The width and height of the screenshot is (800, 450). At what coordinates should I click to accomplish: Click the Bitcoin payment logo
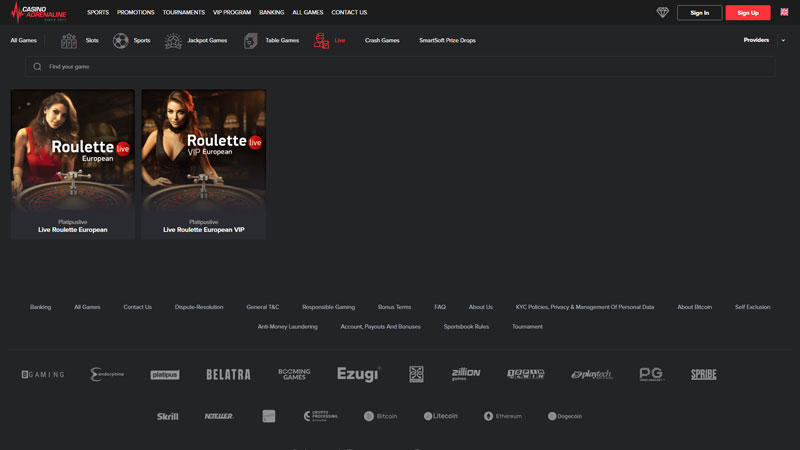pos(381,416)
